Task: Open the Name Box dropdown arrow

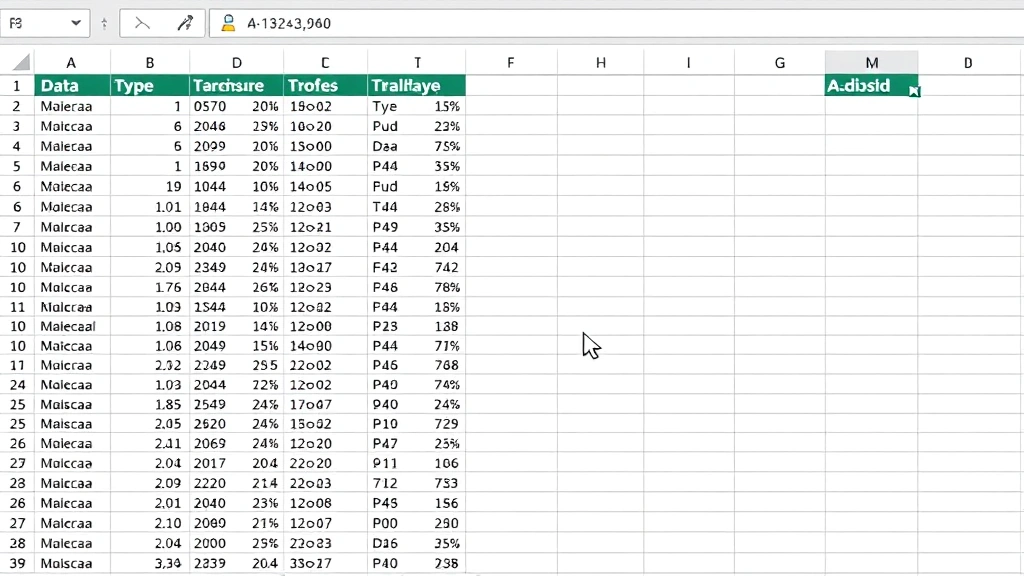Action: [x=75, y=22]
